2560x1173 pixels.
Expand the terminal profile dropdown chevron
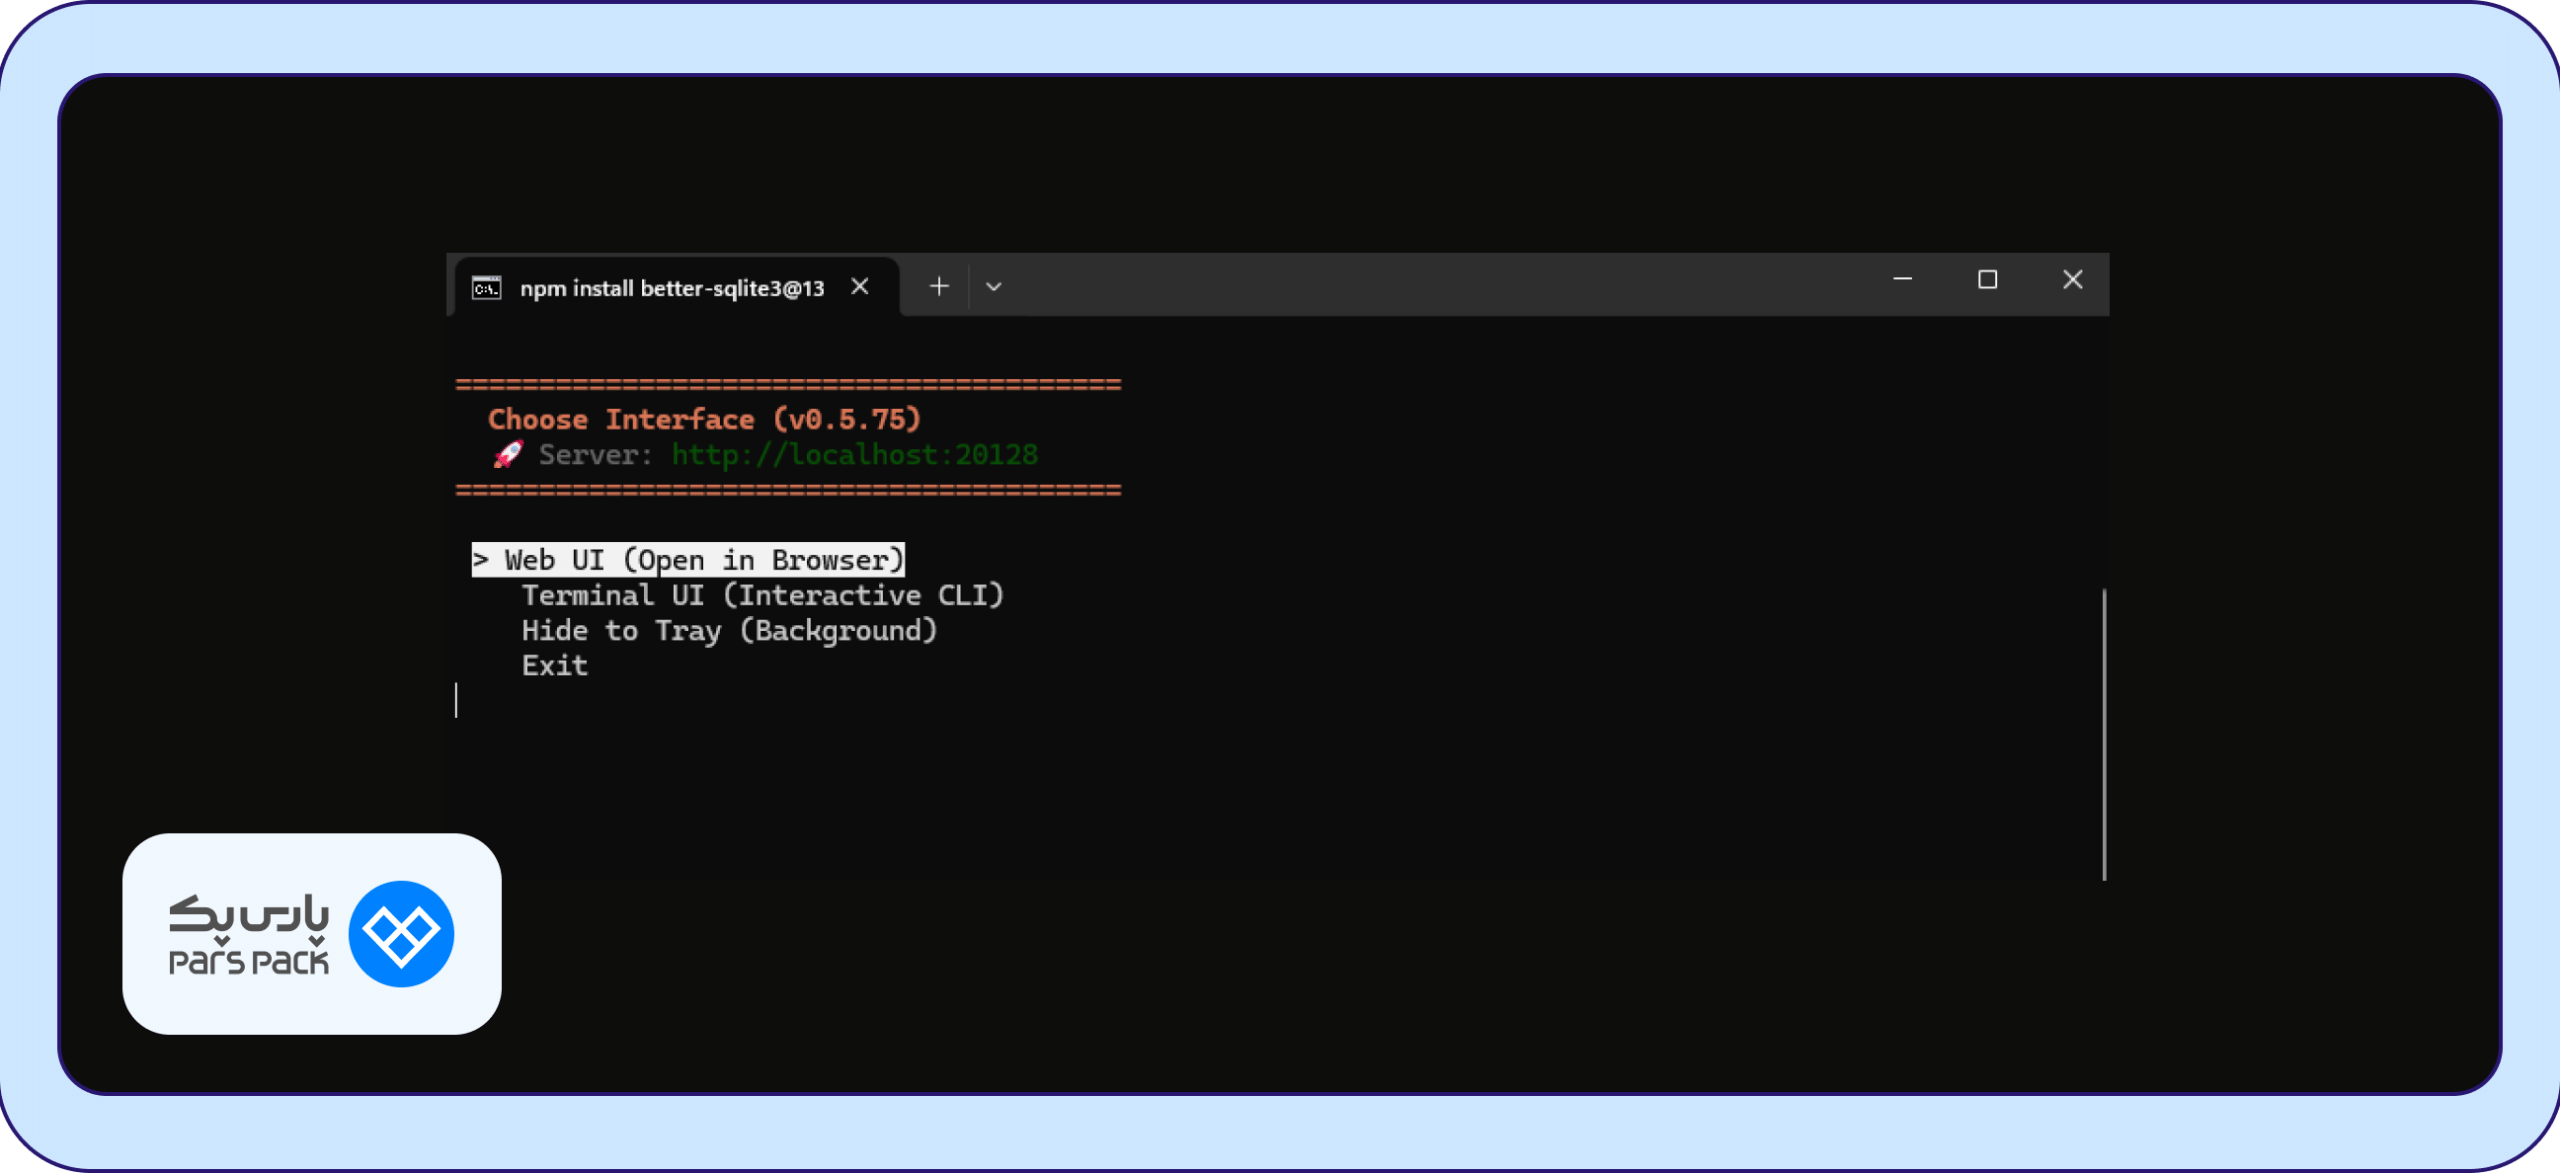click(993, 287)
